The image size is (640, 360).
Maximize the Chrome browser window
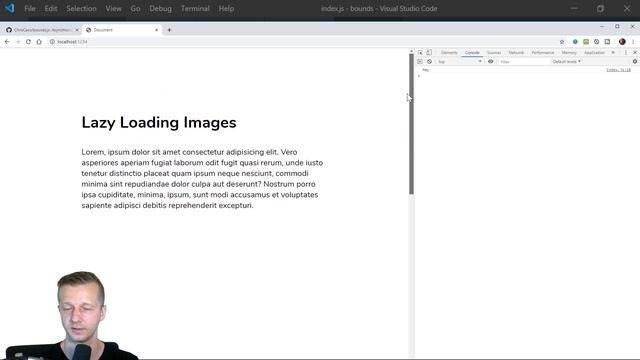tap(617, 27)
